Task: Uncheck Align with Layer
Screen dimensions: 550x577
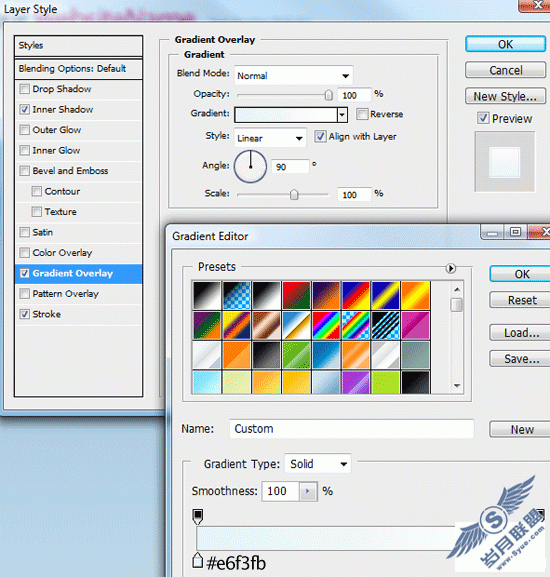Action: (320, 137)
